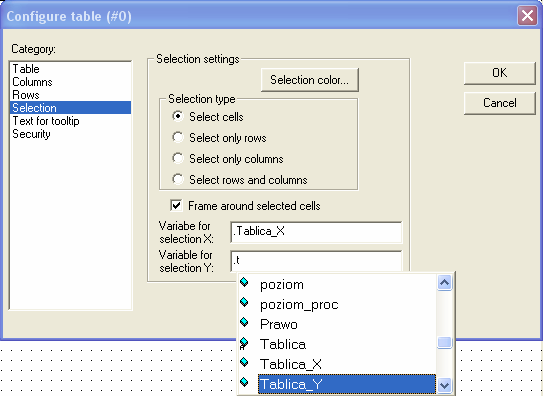Confirm settings with the OK button
Image resolution: width=543 pixels, height=396 pixels.
499,73
